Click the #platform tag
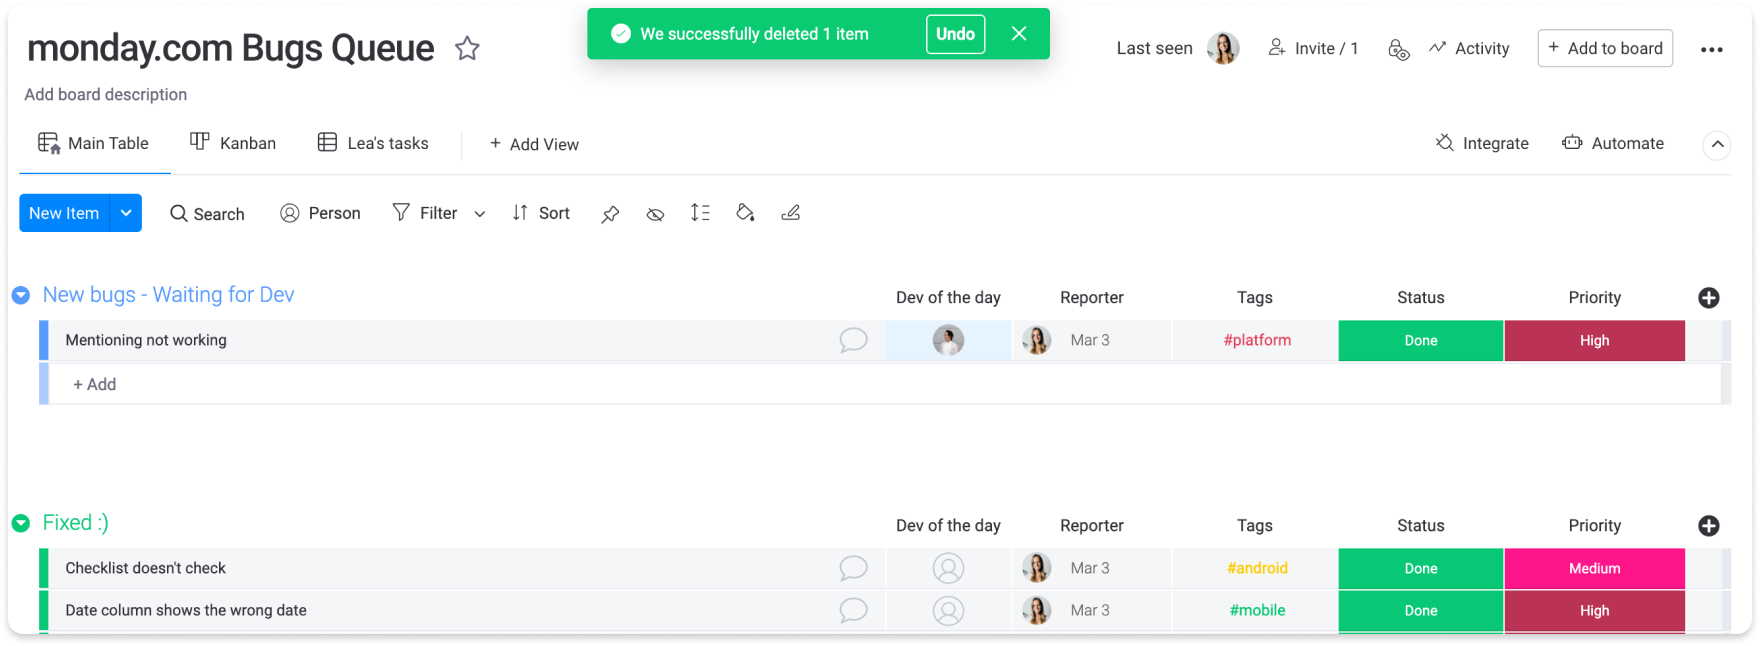 1257,340
